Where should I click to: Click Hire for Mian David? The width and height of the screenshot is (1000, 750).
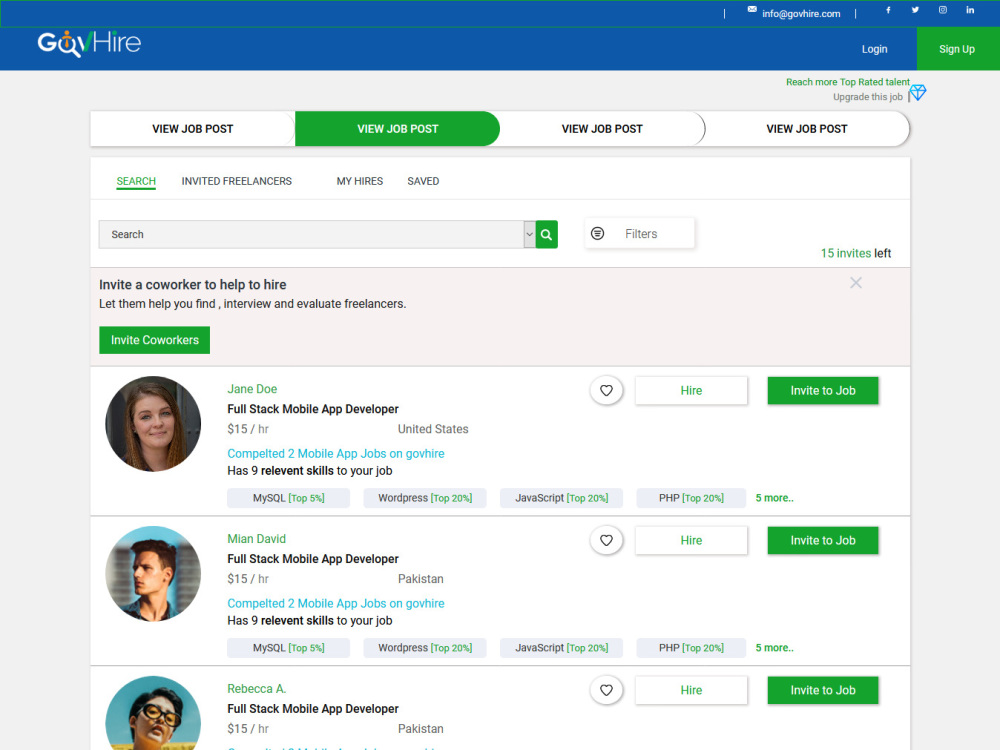coord(691,540)
